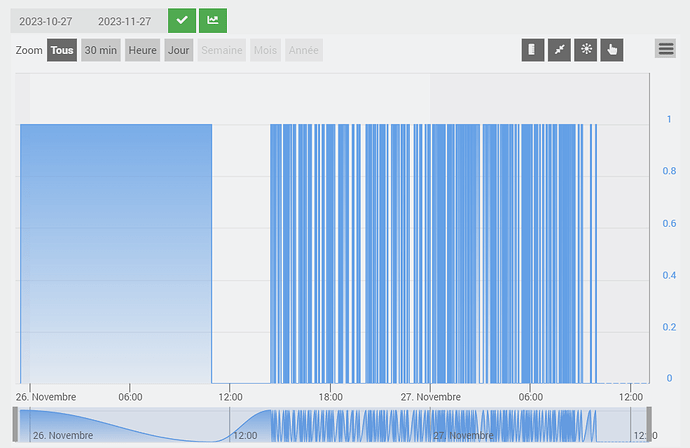Toggle the first dark chart option icon

[533, 50]
